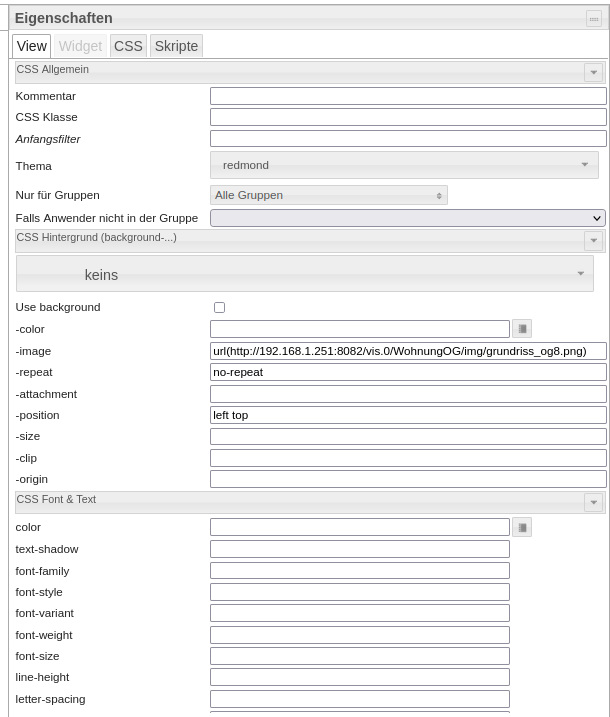Focus the Anfangsfilter input field
Screen dimensions: 610x717
(408, 139)
